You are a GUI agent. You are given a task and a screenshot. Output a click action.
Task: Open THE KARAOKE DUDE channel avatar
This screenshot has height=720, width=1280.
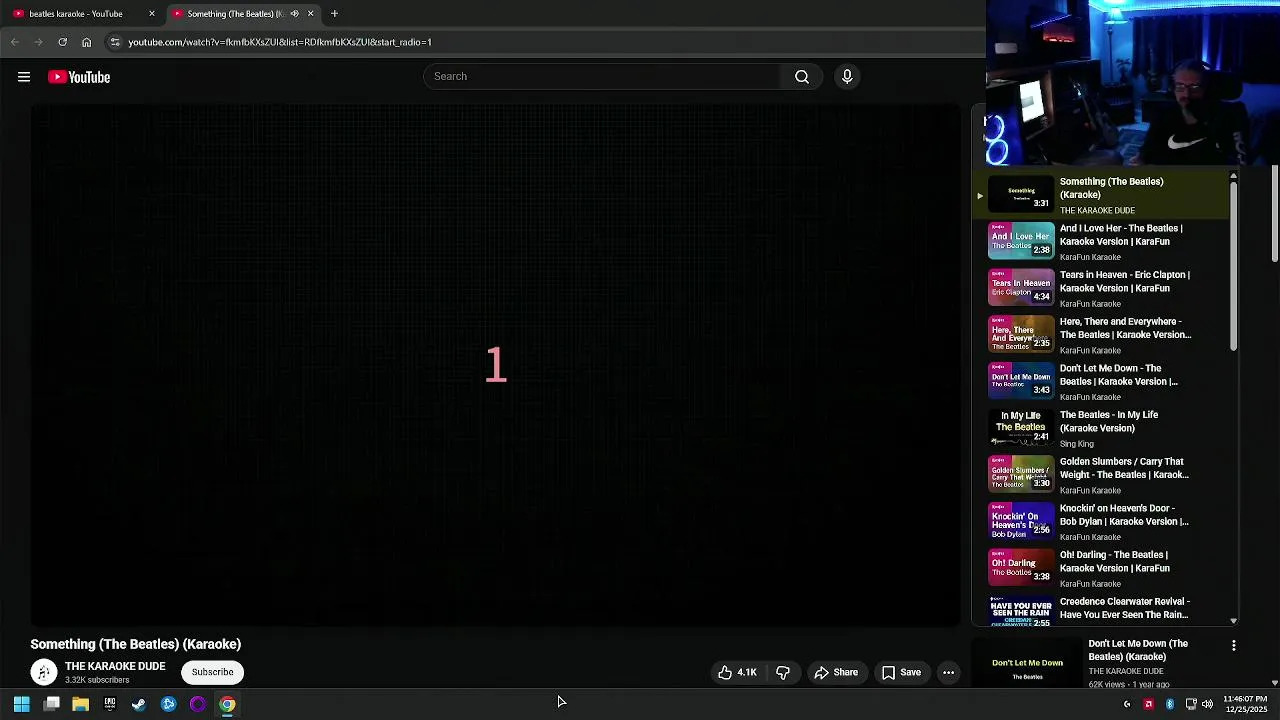click(x=44, y=673)
